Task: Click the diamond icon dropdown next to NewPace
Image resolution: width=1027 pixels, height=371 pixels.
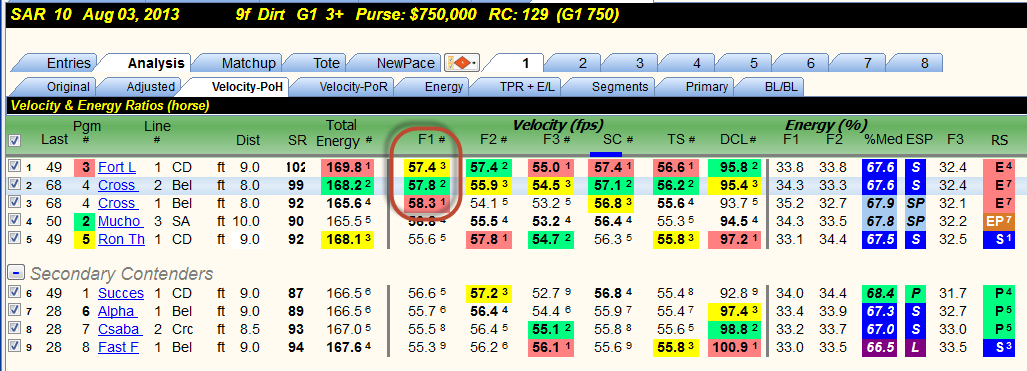Action: pyautogui.click(x=462, y=64)
